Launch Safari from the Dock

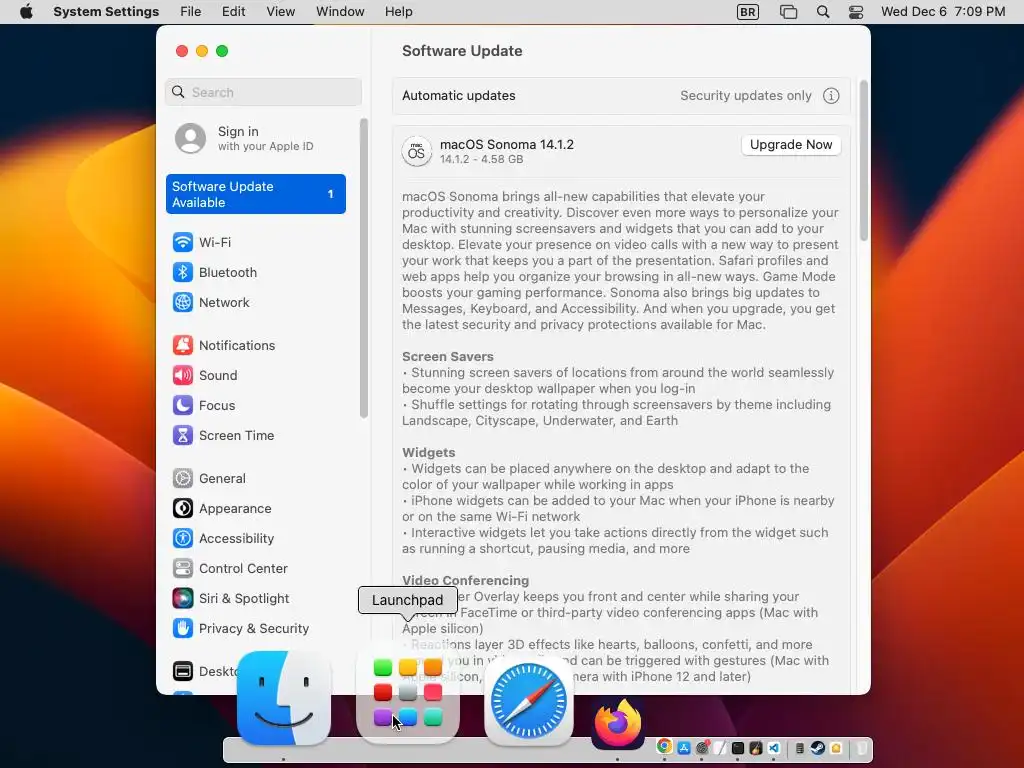[x=529, y=701]
